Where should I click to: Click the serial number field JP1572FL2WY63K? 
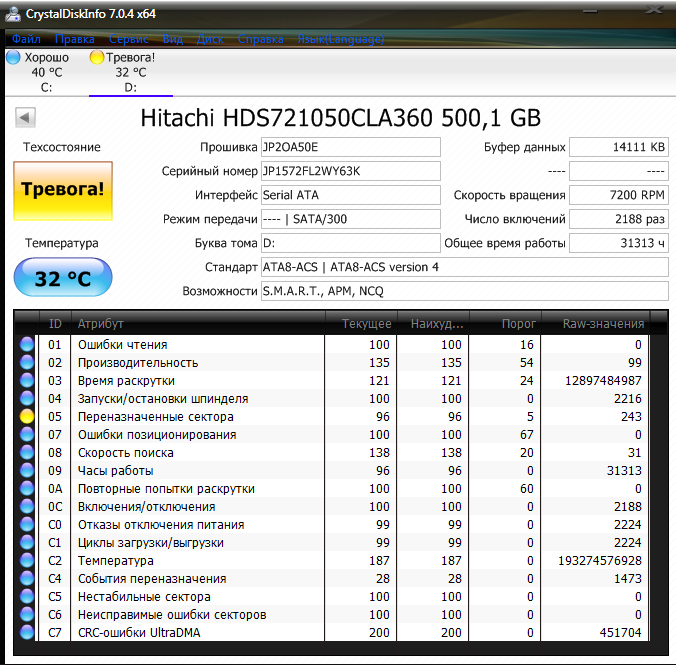[x=351, y=171]
